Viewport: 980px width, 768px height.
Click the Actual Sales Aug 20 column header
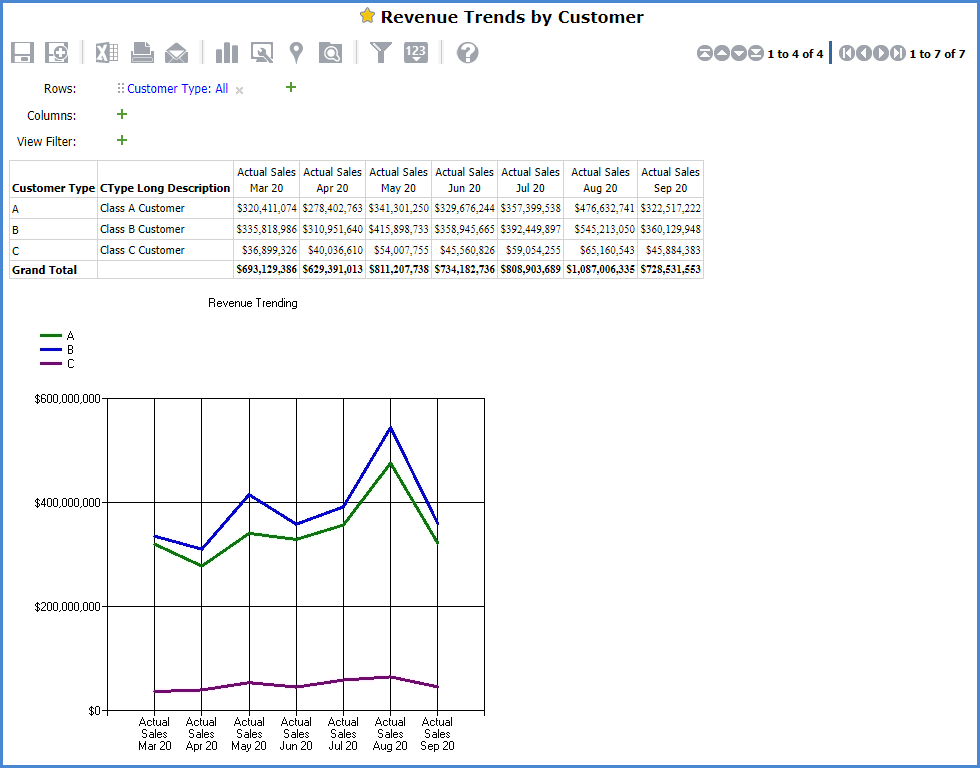click(600, 180)
